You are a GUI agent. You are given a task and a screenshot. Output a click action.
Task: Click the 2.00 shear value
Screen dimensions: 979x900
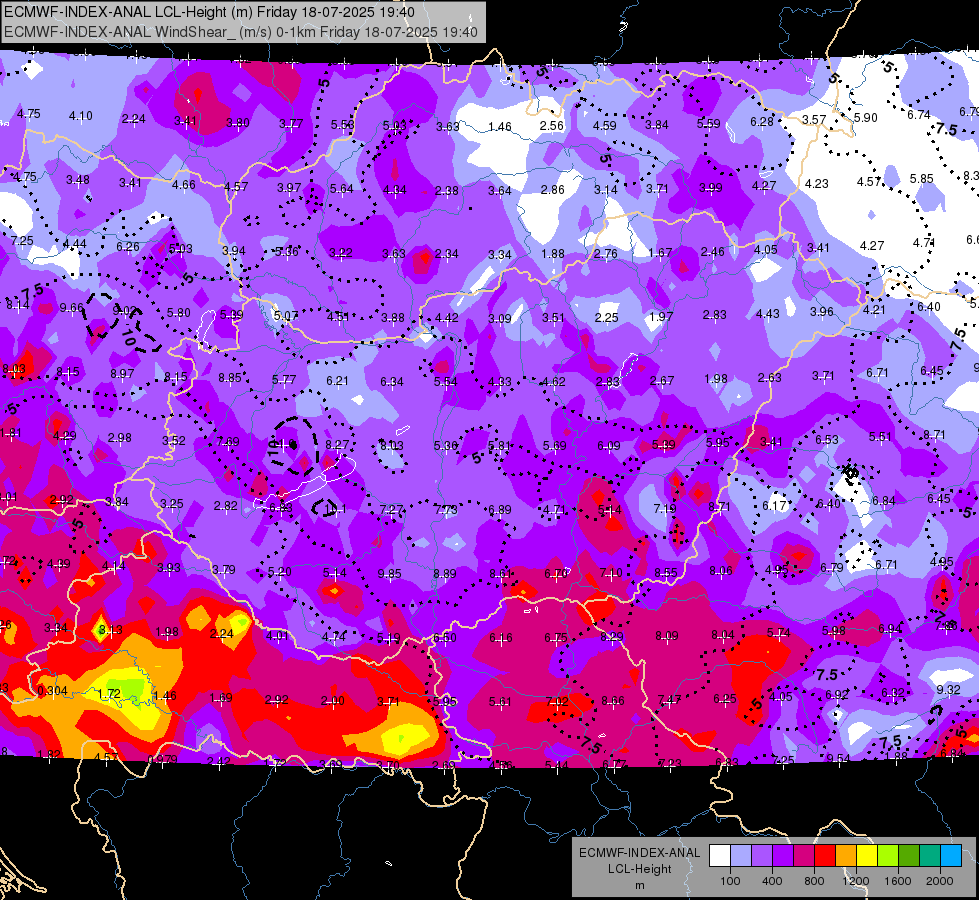tap(332, 701)
